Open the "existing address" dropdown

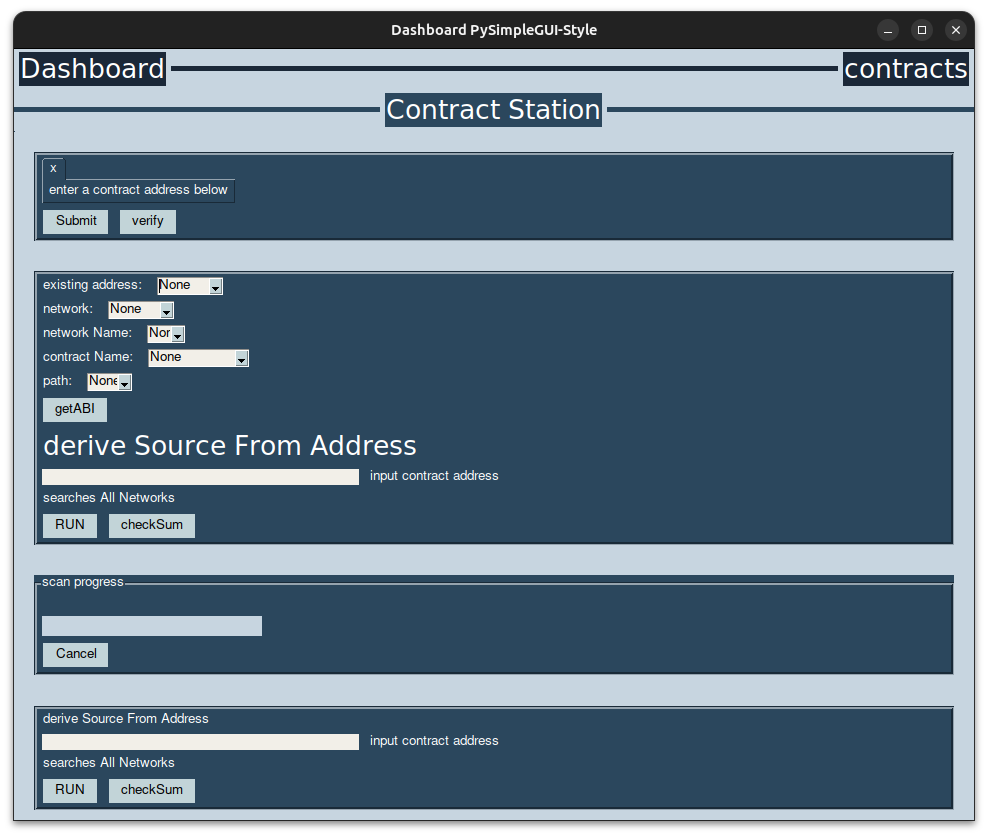tap(188, 285)
